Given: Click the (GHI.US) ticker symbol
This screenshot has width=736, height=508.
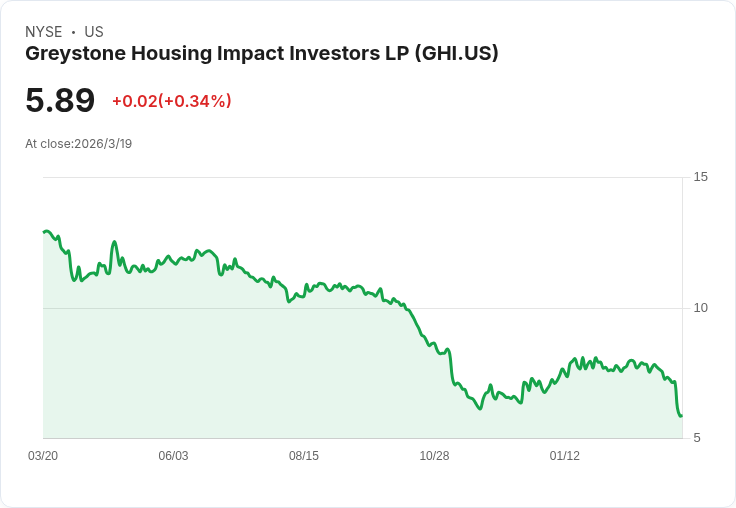Looking at the screenshot, I should click(456, 54).
